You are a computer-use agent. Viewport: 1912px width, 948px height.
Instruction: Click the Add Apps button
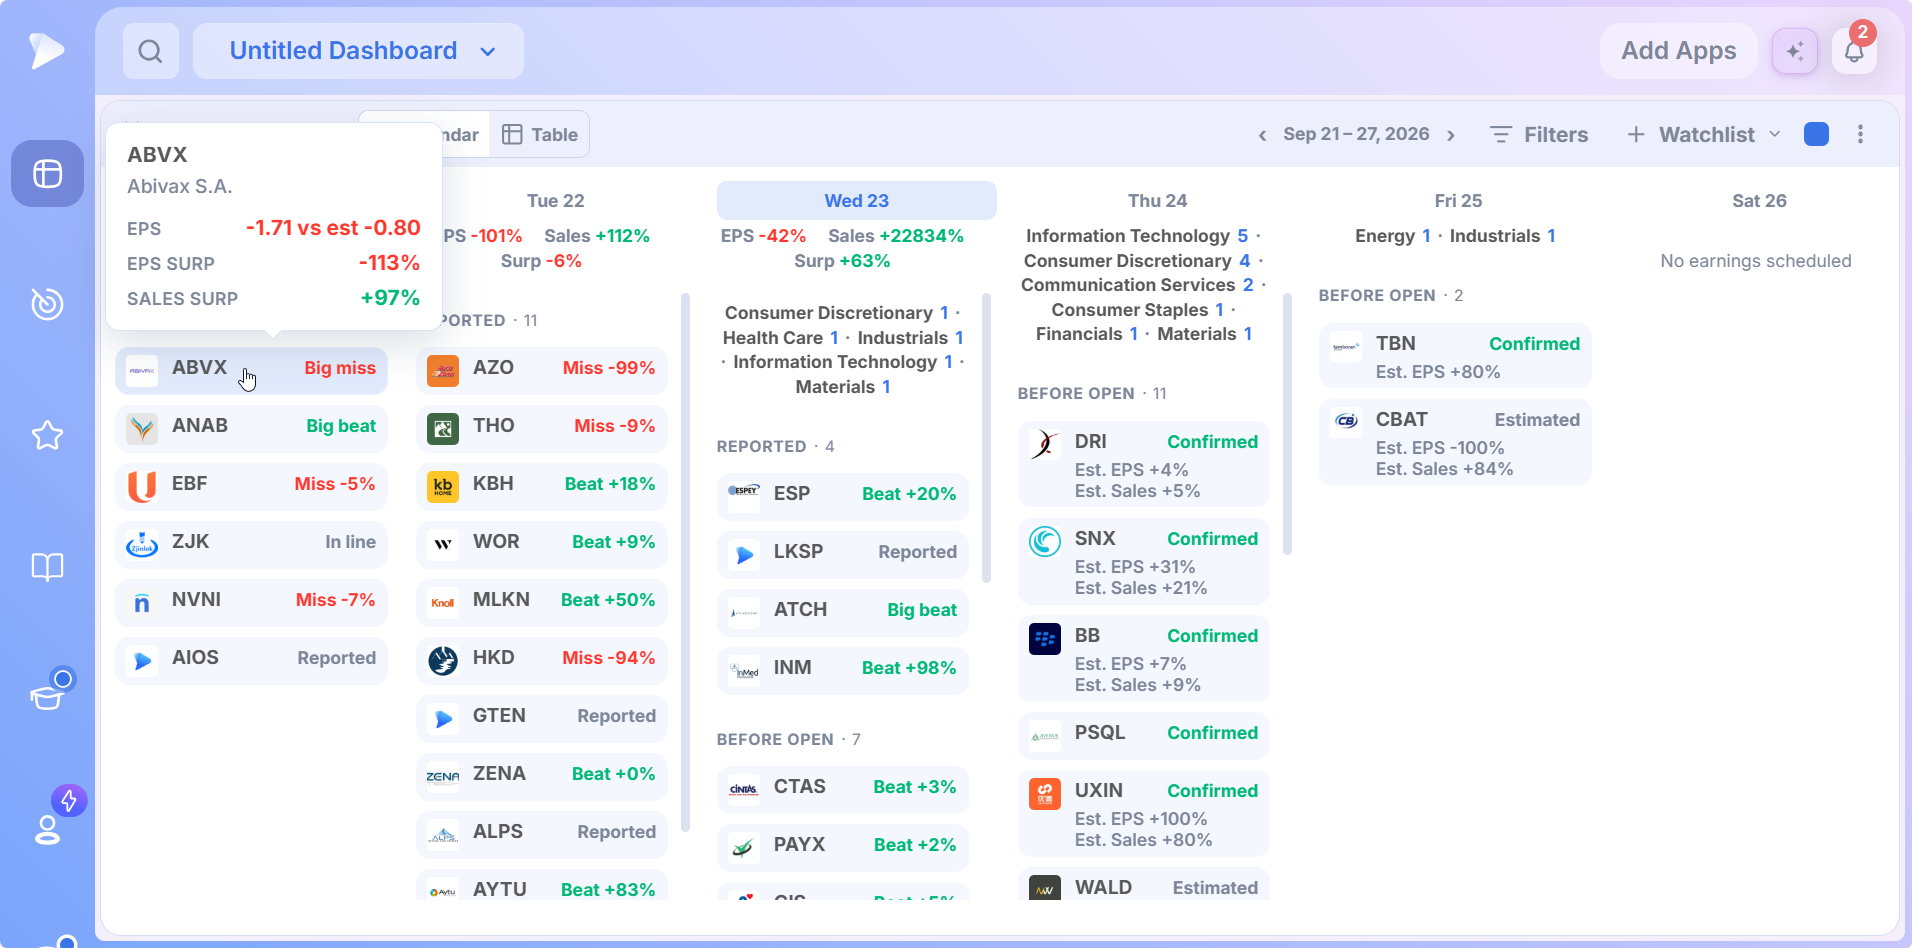(1679, 51)
